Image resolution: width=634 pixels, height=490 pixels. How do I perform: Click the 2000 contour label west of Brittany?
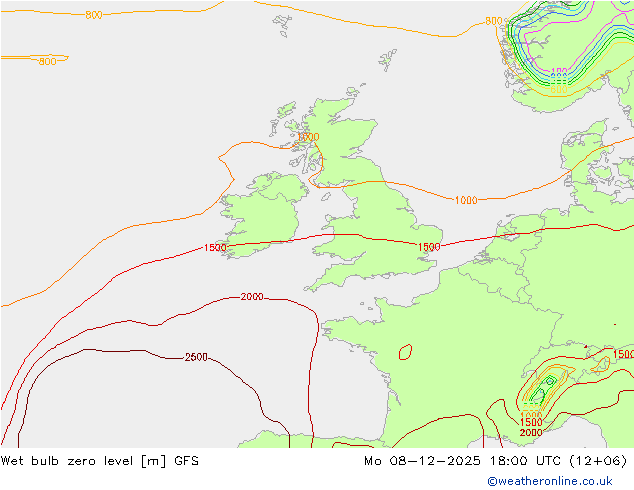point(252,297)
